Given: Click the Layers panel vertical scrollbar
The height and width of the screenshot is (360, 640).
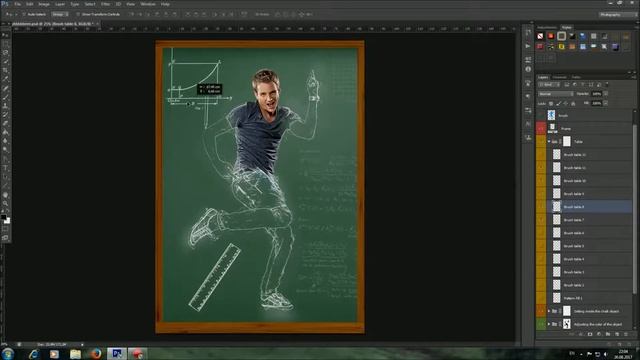Looking at the screenshot, I should (x=634, y=208).
